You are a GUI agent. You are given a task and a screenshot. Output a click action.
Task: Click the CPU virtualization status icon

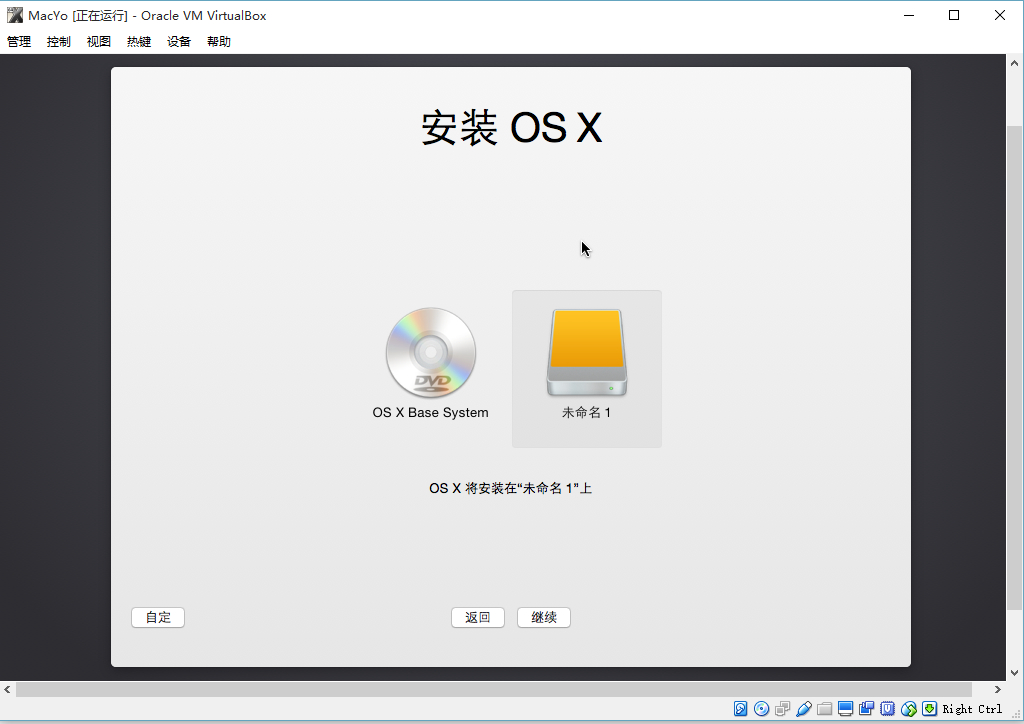(x=887, y=708)
